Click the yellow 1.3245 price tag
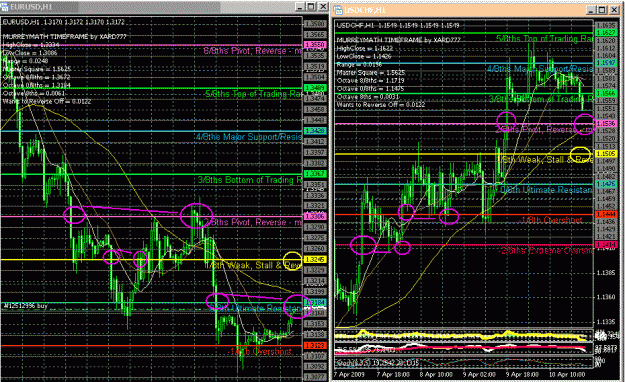The image size is (625, 382). pos(315,260)
